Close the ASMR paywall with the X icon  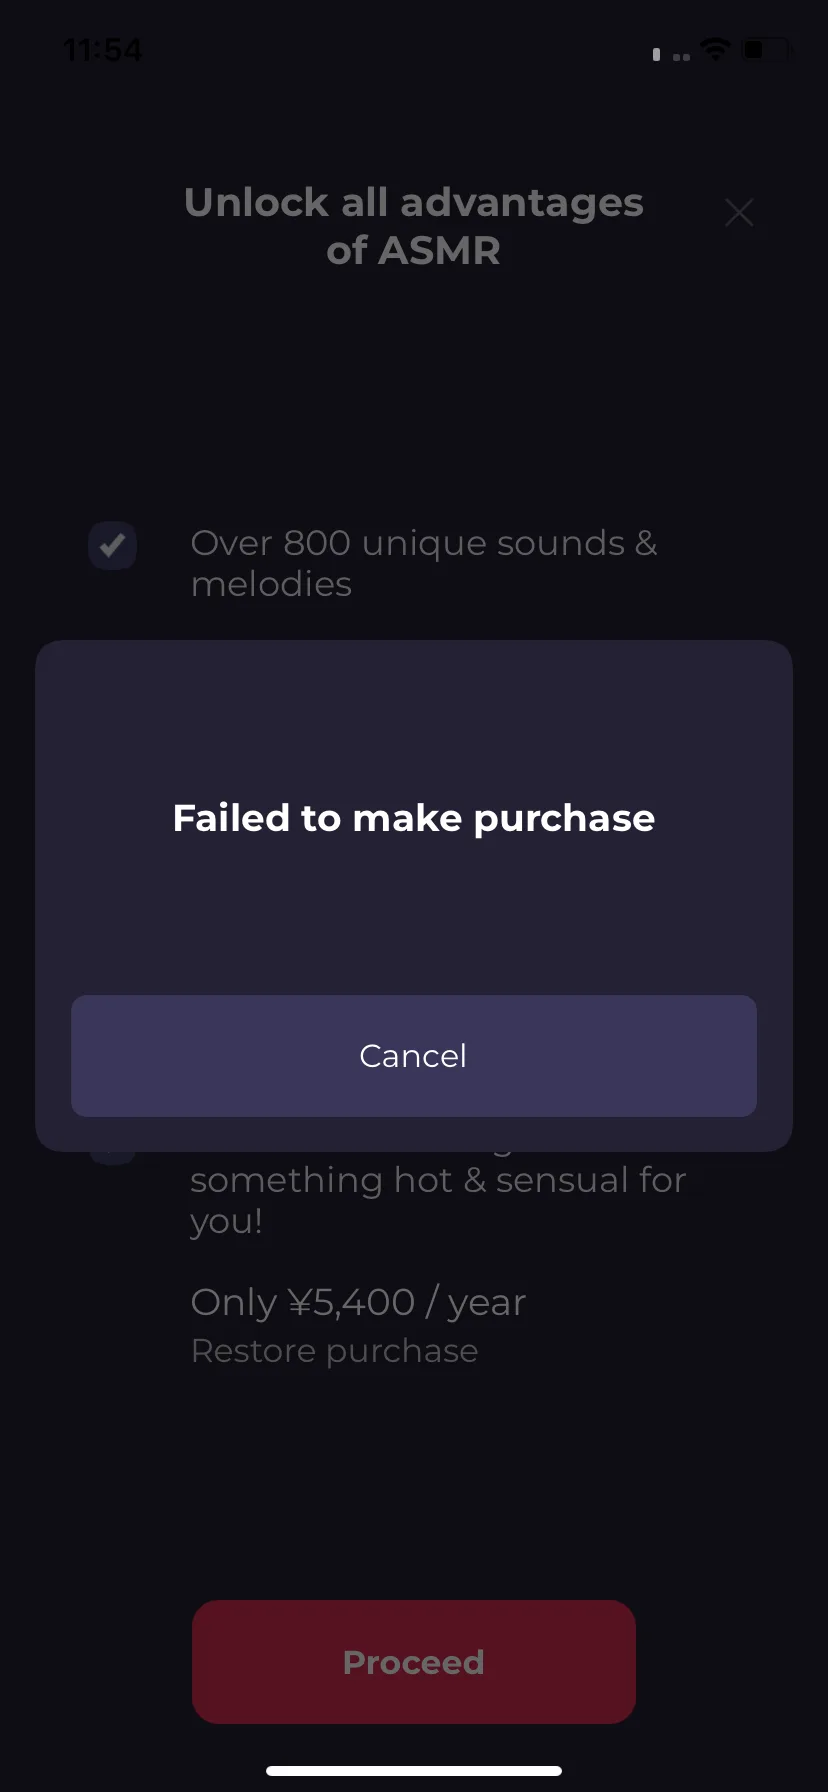tap(739, 212)
